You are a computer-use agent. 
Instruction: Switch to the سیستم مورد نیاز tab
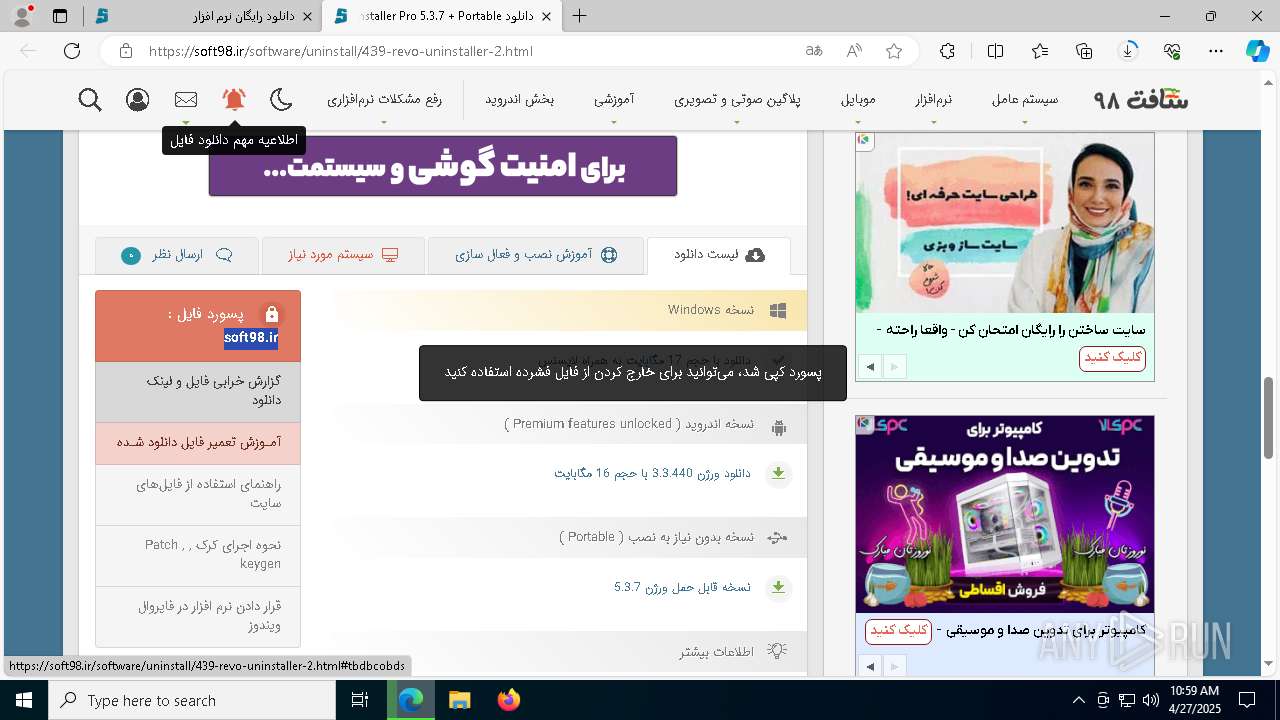point(343,255)
